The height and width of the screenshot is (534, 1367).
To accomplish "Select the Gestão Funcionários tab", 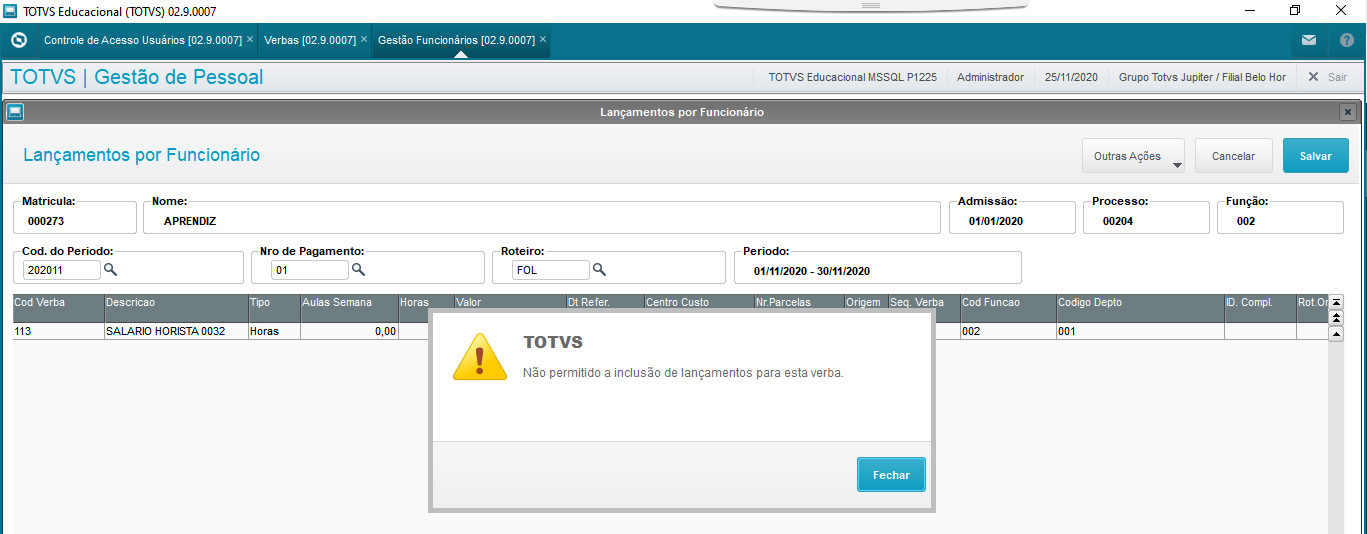I will [x=456, y=40].
